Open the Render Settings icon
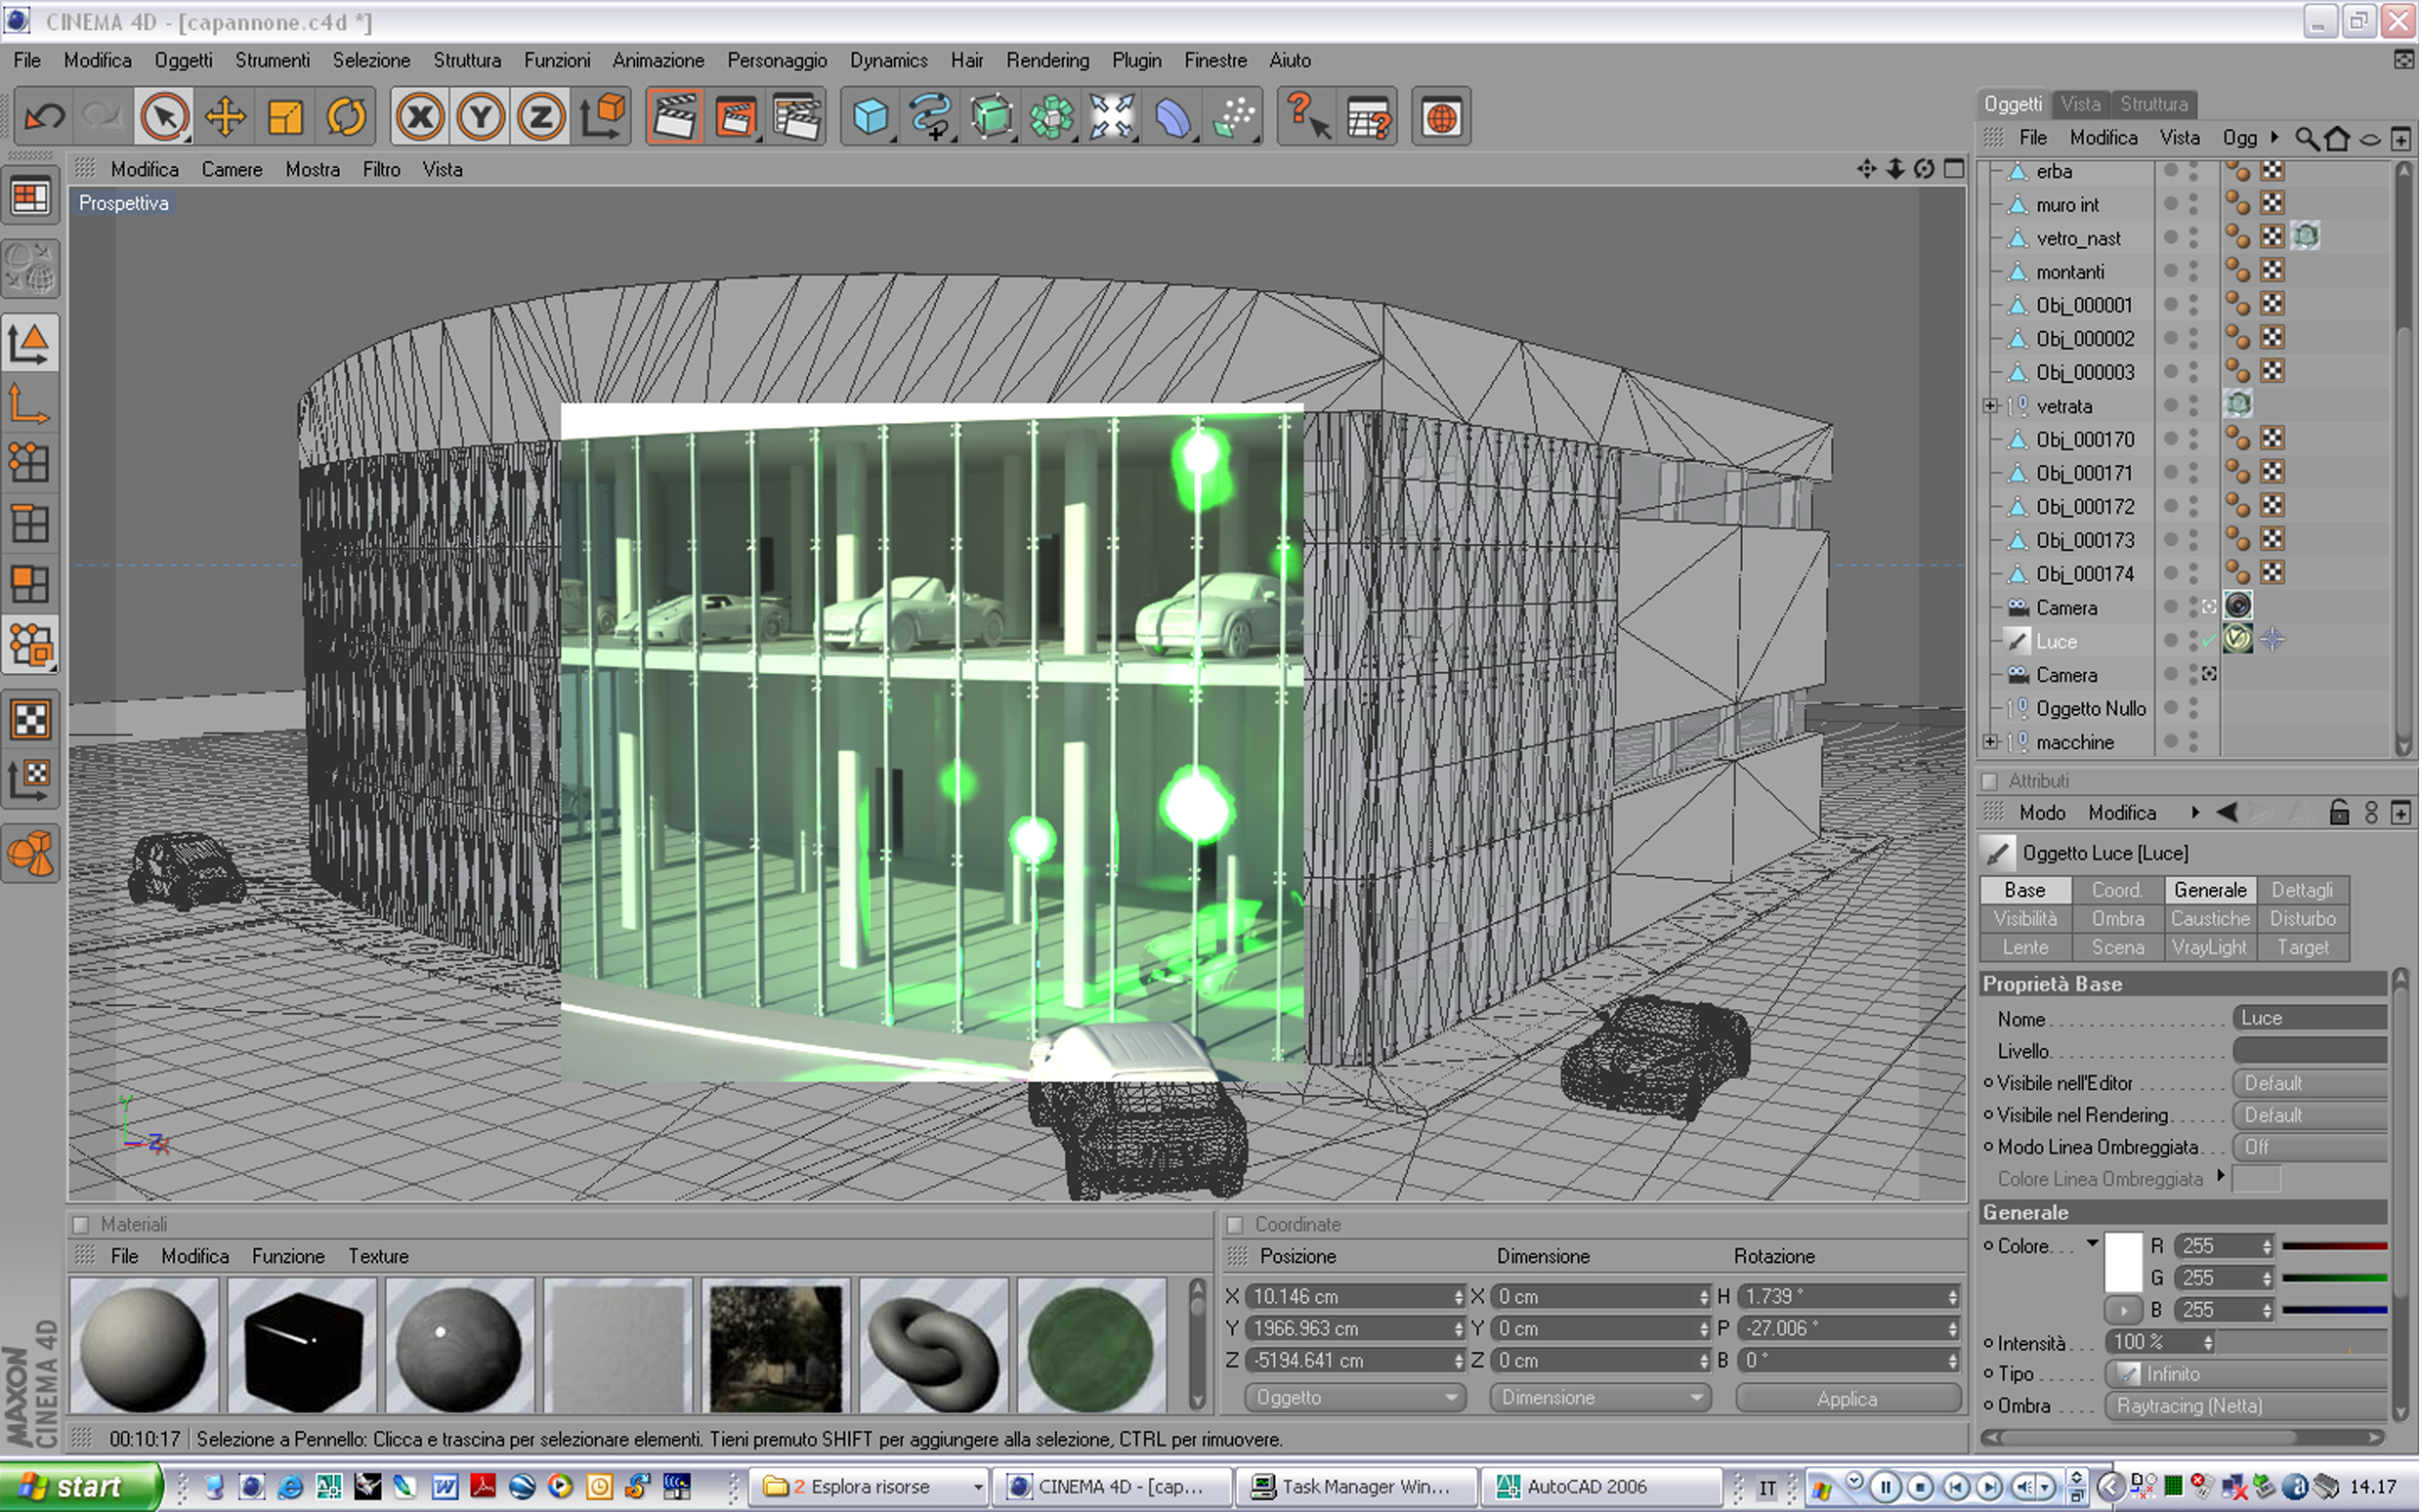 797,117
